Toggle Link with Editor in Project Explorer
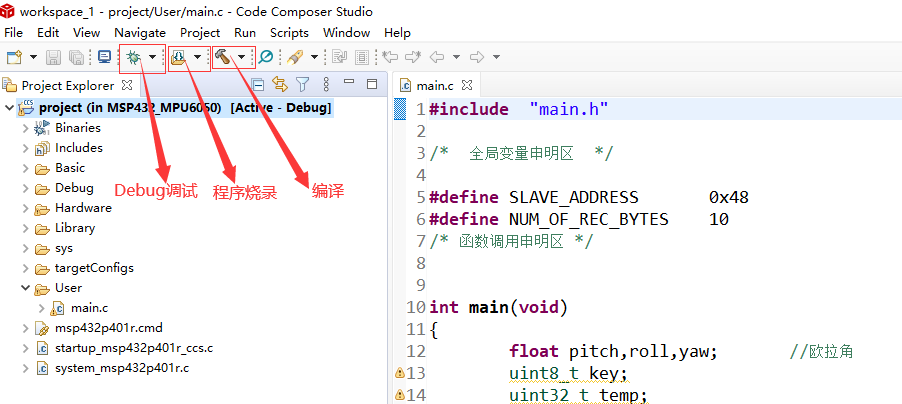 [280, 85]
